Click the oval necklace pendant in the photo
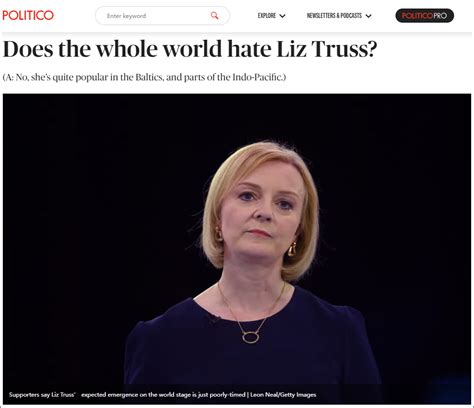474x408 pixels. click(250, 338)
